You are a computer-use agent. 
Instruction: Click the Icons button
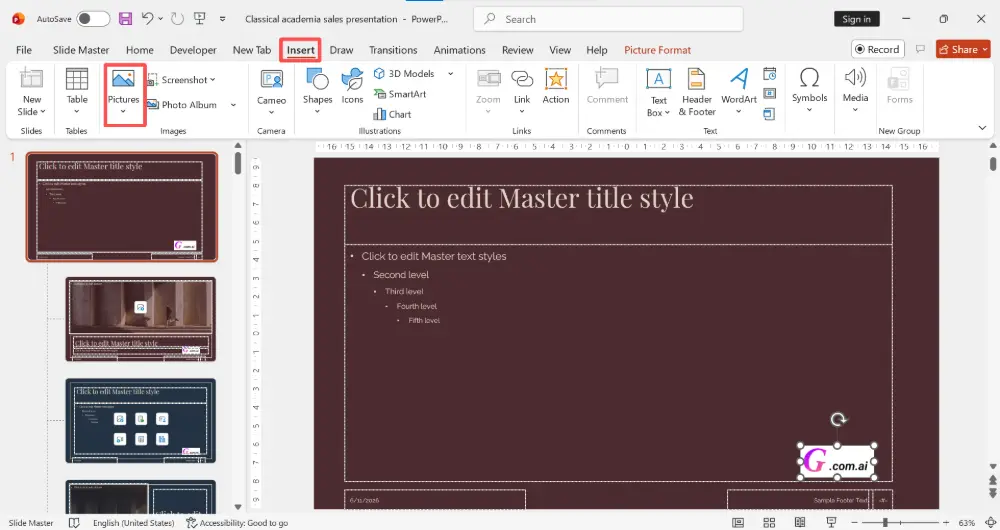[x=352, y=86]
